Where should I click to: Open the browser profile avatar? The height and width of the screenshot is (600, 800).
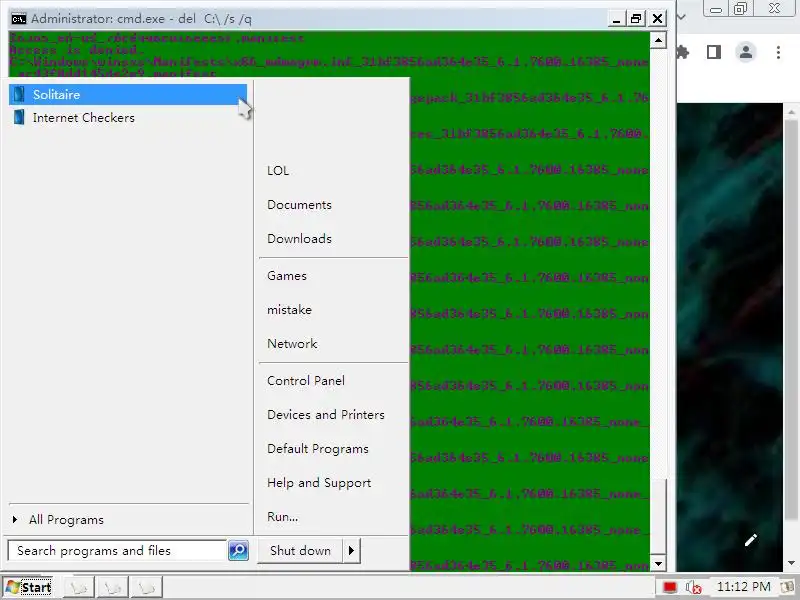click(x=746, y=52)
